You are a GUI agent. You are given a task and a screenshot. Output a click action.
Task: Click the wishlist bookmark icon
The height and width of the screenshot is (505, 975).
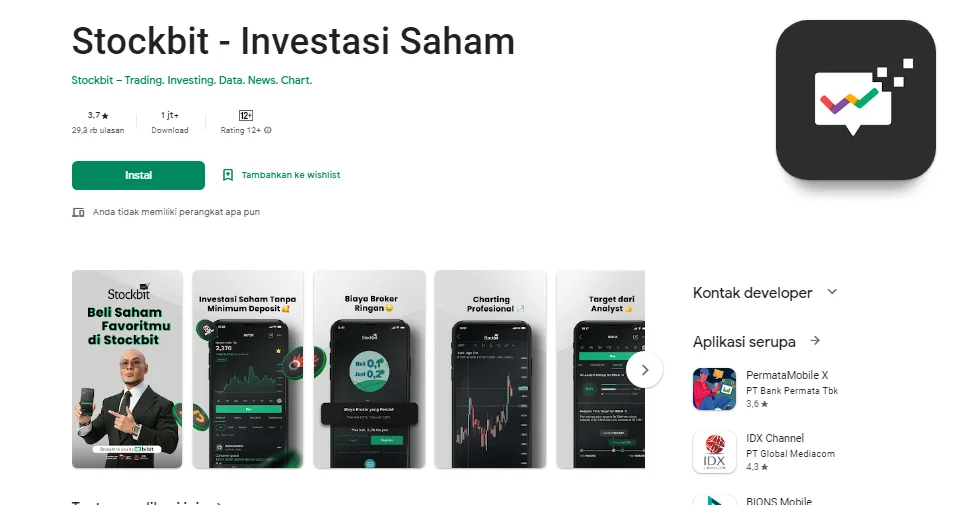coord(228,175)
